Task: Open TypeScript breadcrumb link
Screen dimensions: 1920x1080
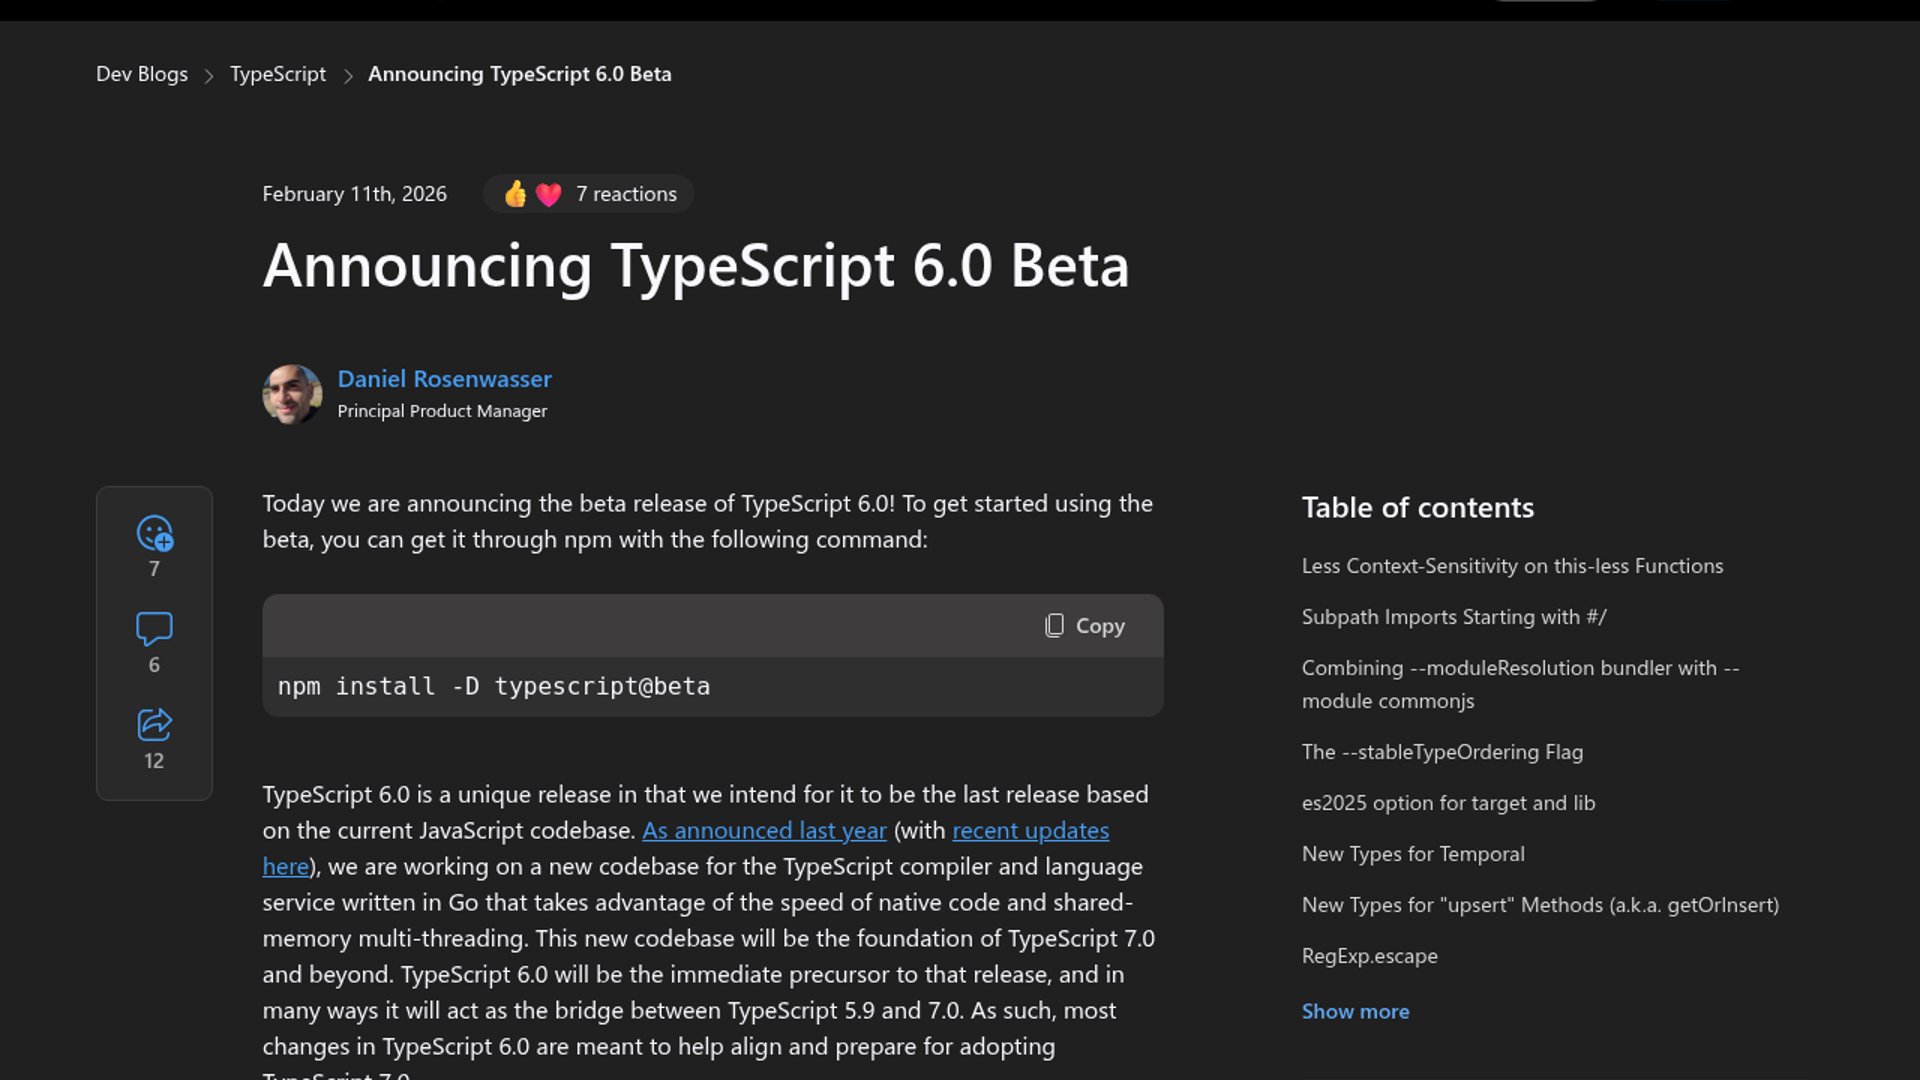Action: pos(278,74)
